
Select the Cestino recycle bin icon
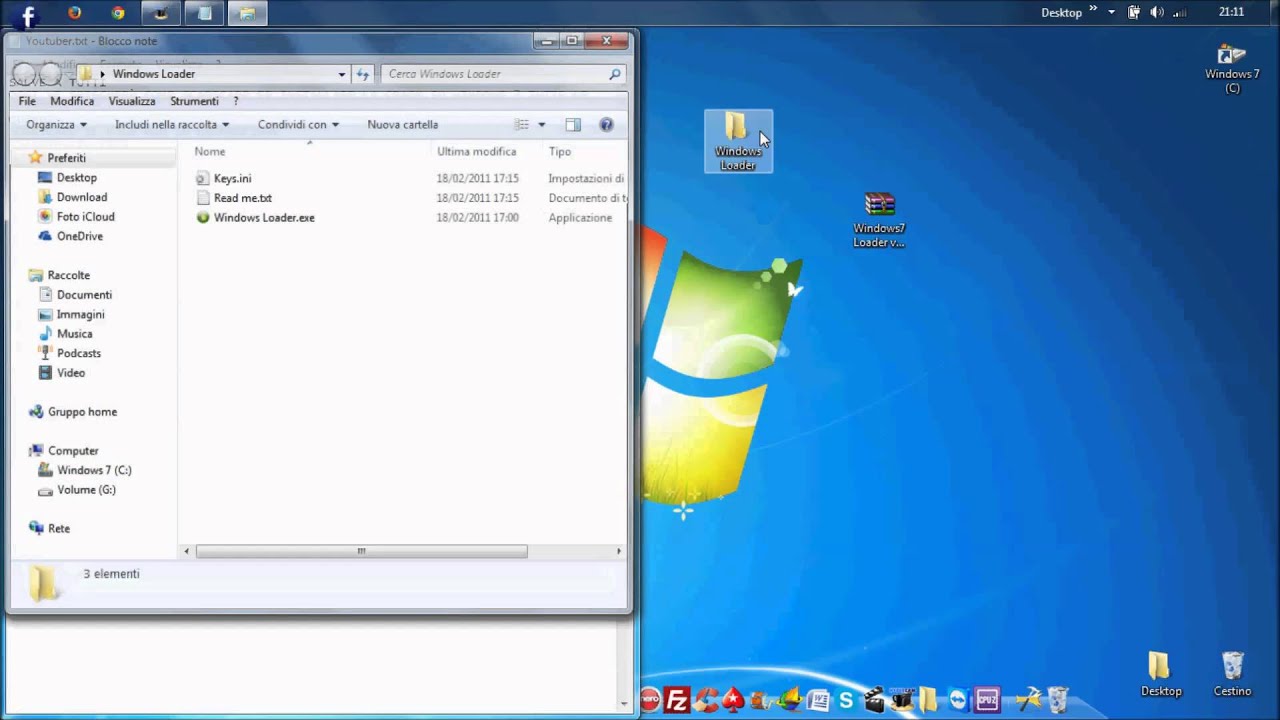(1232, 674)
